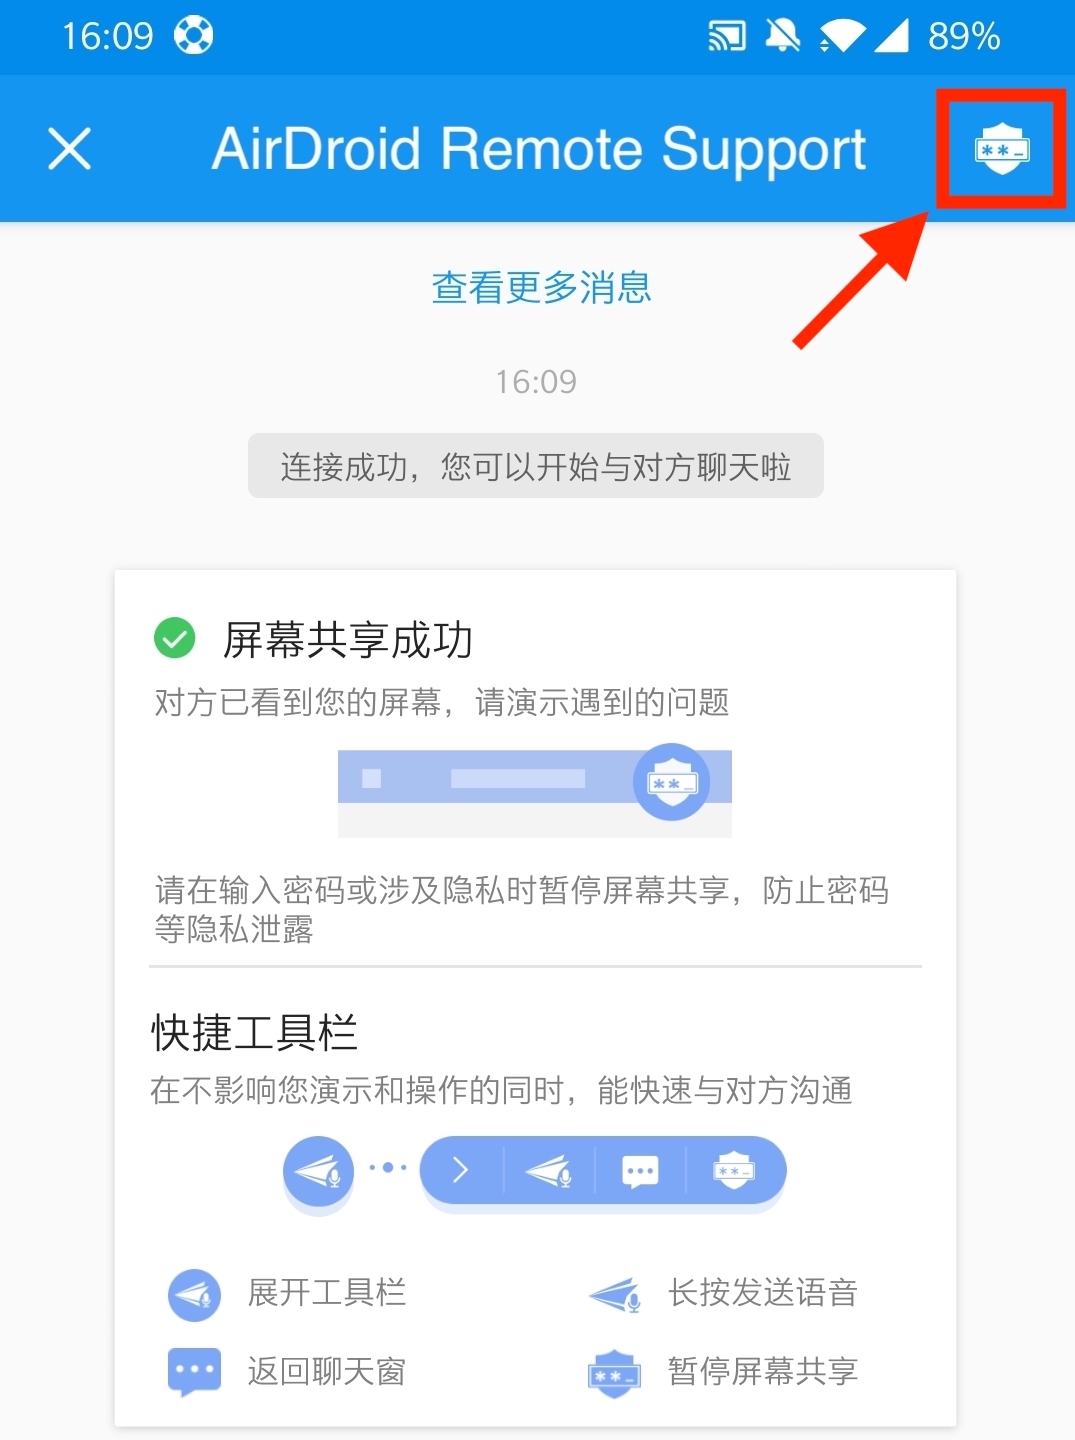The image size is (1075, 1440).
Task: Tap the 长按发送语音 paper plane icon
Action: pyautogui.click(x=616, y=1295)
